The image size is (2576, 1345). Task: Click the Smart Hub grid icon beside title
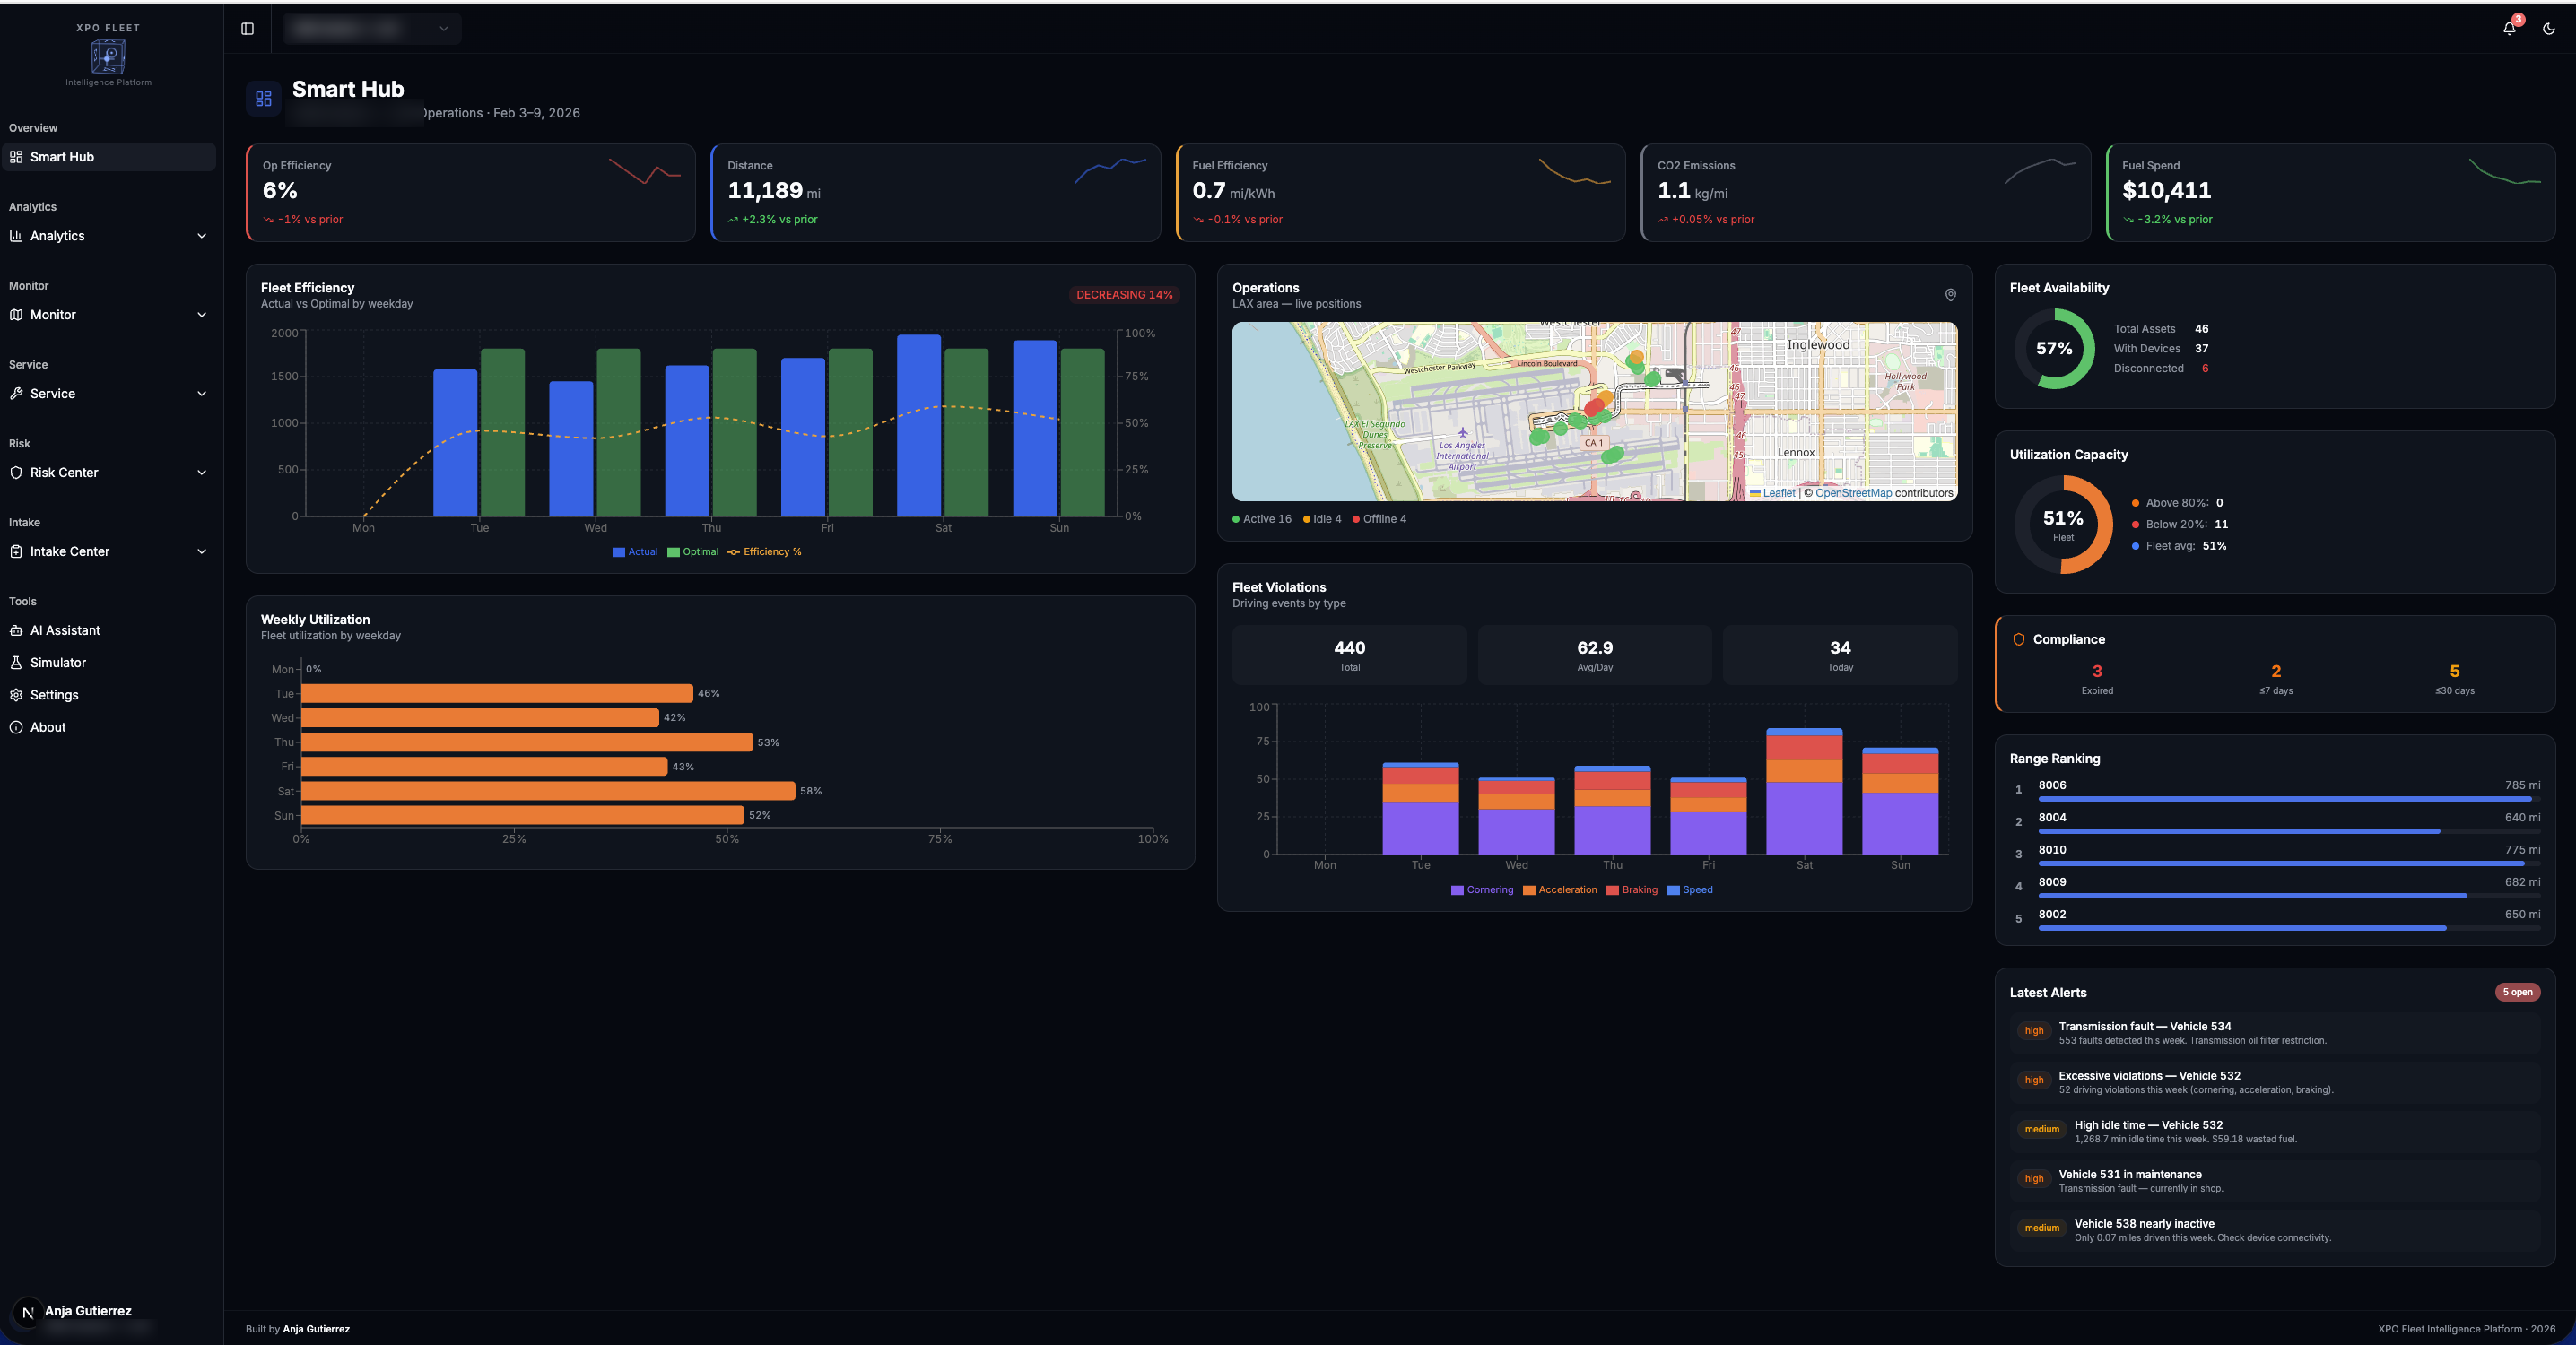click(x=264, y=99)
